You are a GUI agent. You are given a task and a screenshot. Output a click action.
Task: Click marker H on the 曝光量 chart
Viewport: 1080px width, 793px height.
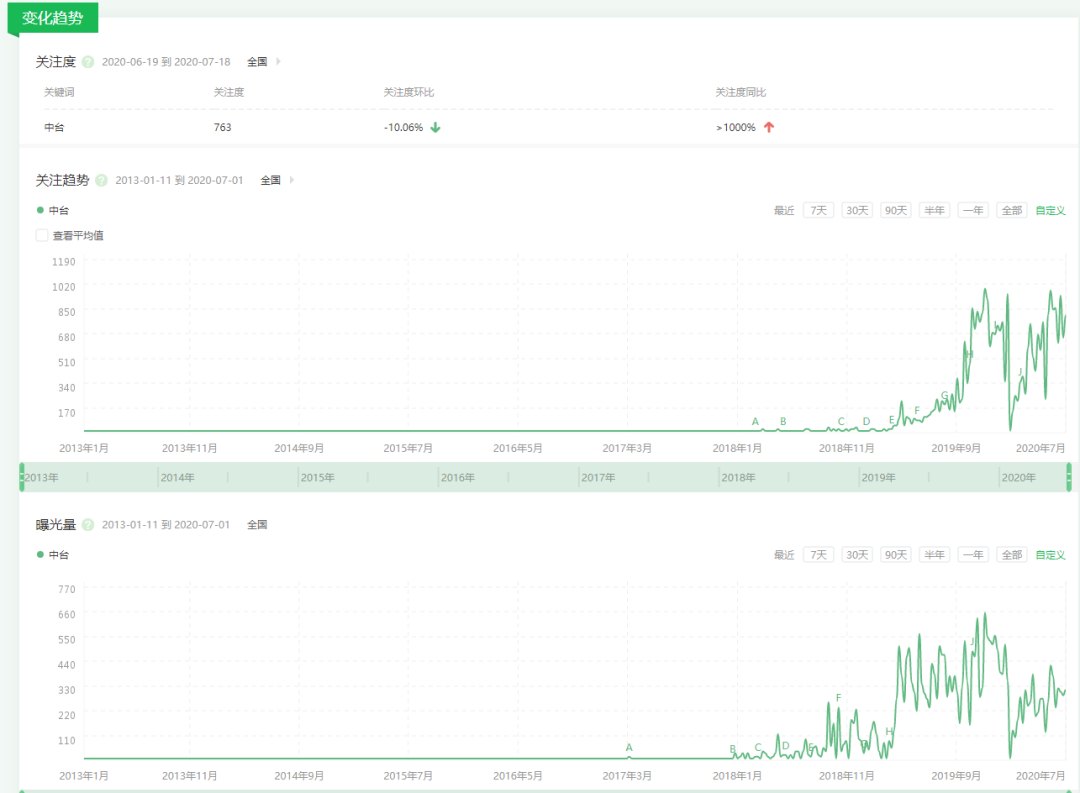point(889,732)
